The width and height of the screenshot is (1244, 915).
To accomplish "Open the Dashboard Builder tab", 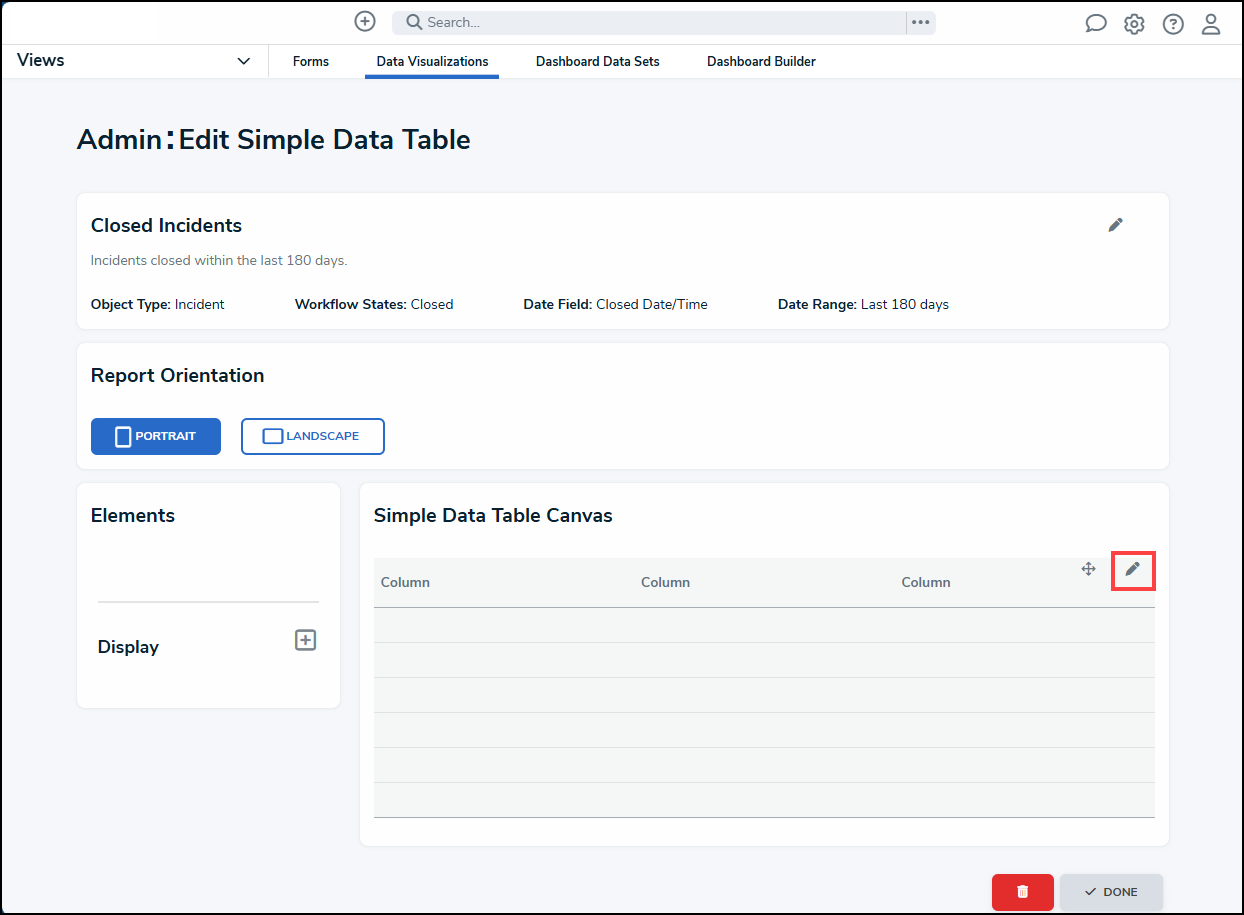I will tap(761, 62).
